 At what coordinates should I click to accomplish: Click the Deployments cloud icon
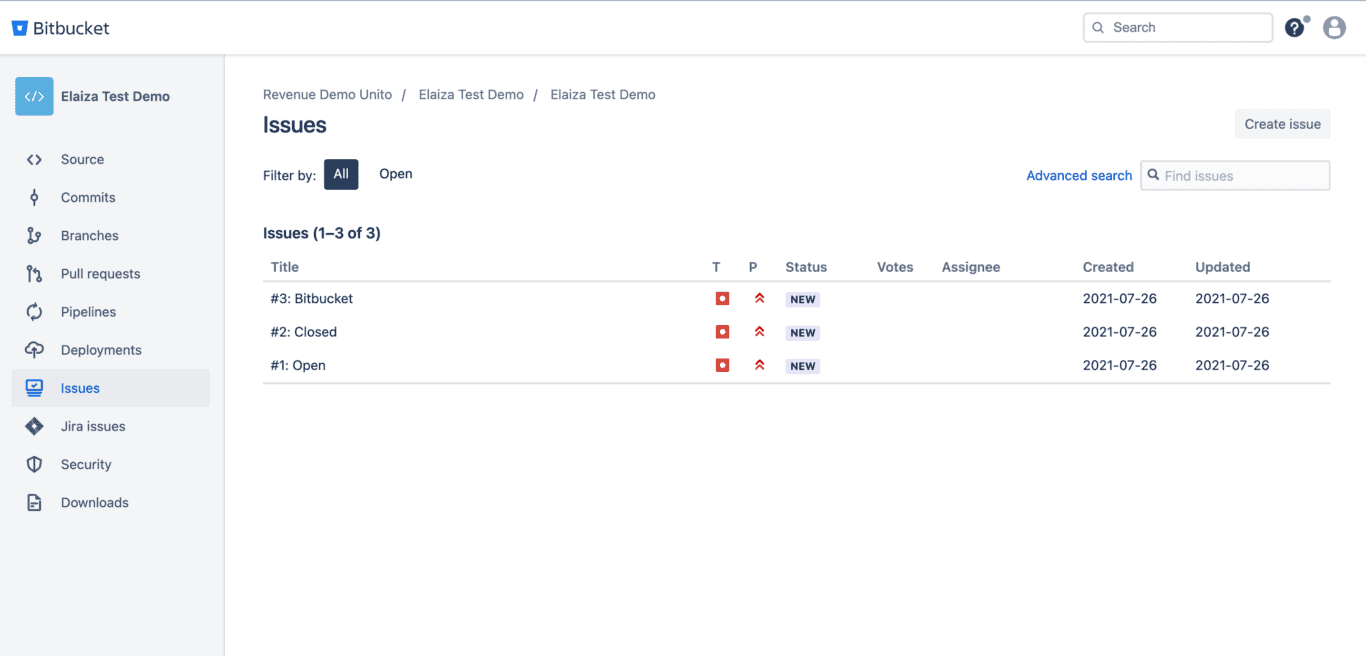[x=34, y=350]
